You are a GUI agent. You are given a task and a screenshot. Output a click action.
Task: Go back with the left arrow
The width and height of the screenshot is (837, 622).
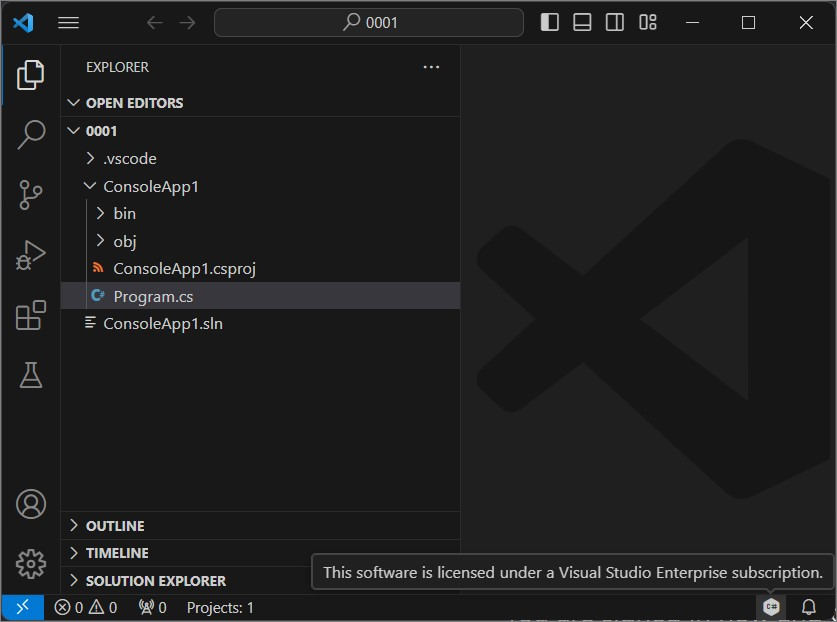[x=155, y=22]
